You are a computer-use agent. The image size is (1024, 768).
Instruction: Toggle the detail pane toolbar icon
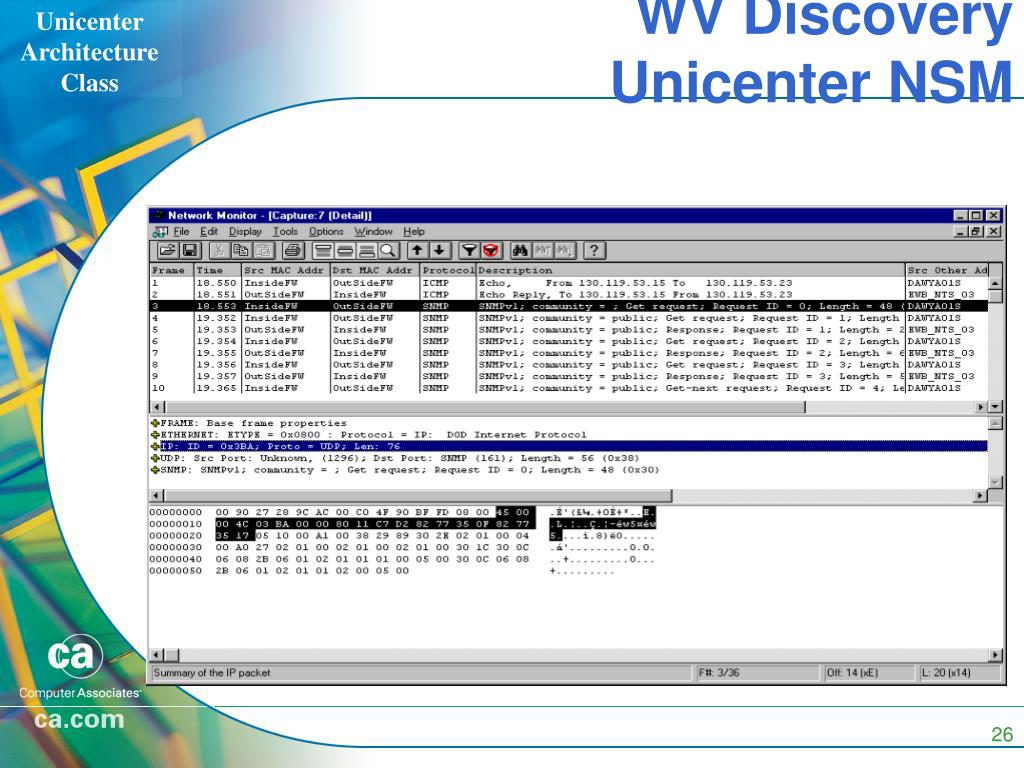pyautogui.click(x=345, y=251)
